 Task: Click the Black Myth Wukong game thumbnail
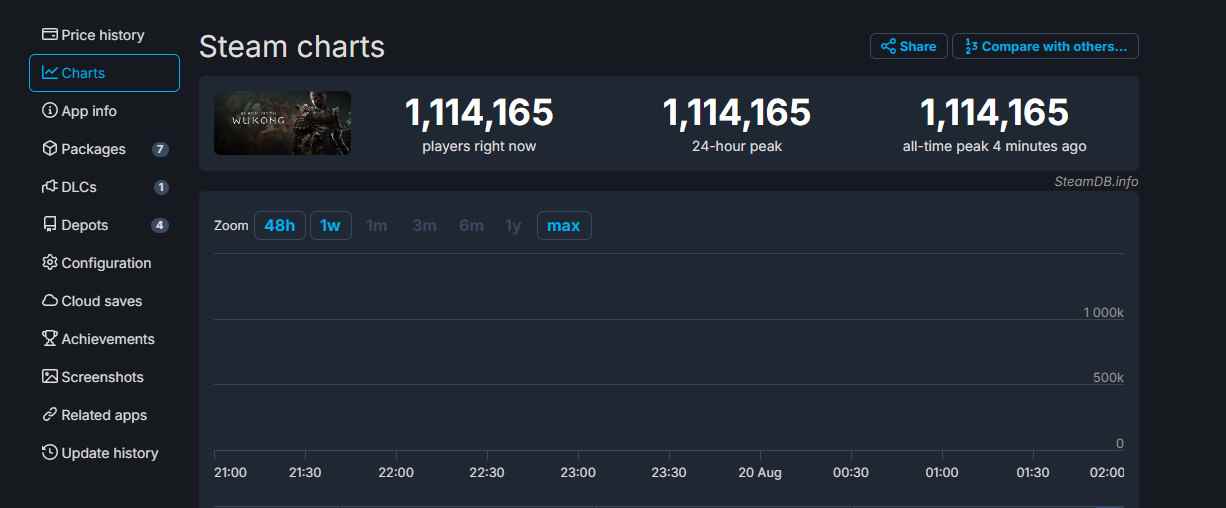tap(282, 123)
